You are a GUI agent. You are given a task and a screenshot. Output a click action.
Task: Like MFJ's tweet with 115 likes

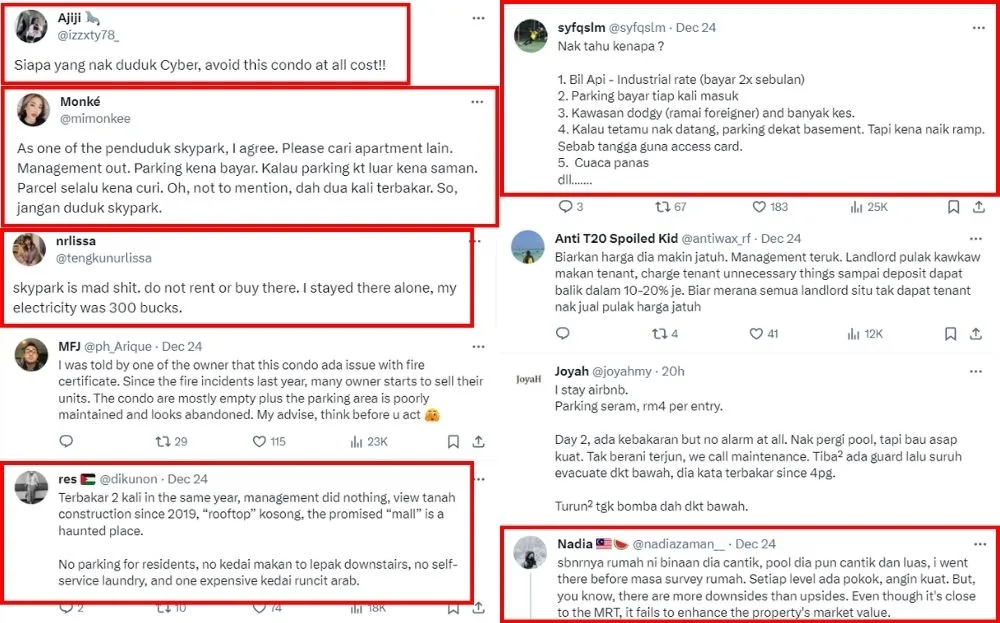258,441
